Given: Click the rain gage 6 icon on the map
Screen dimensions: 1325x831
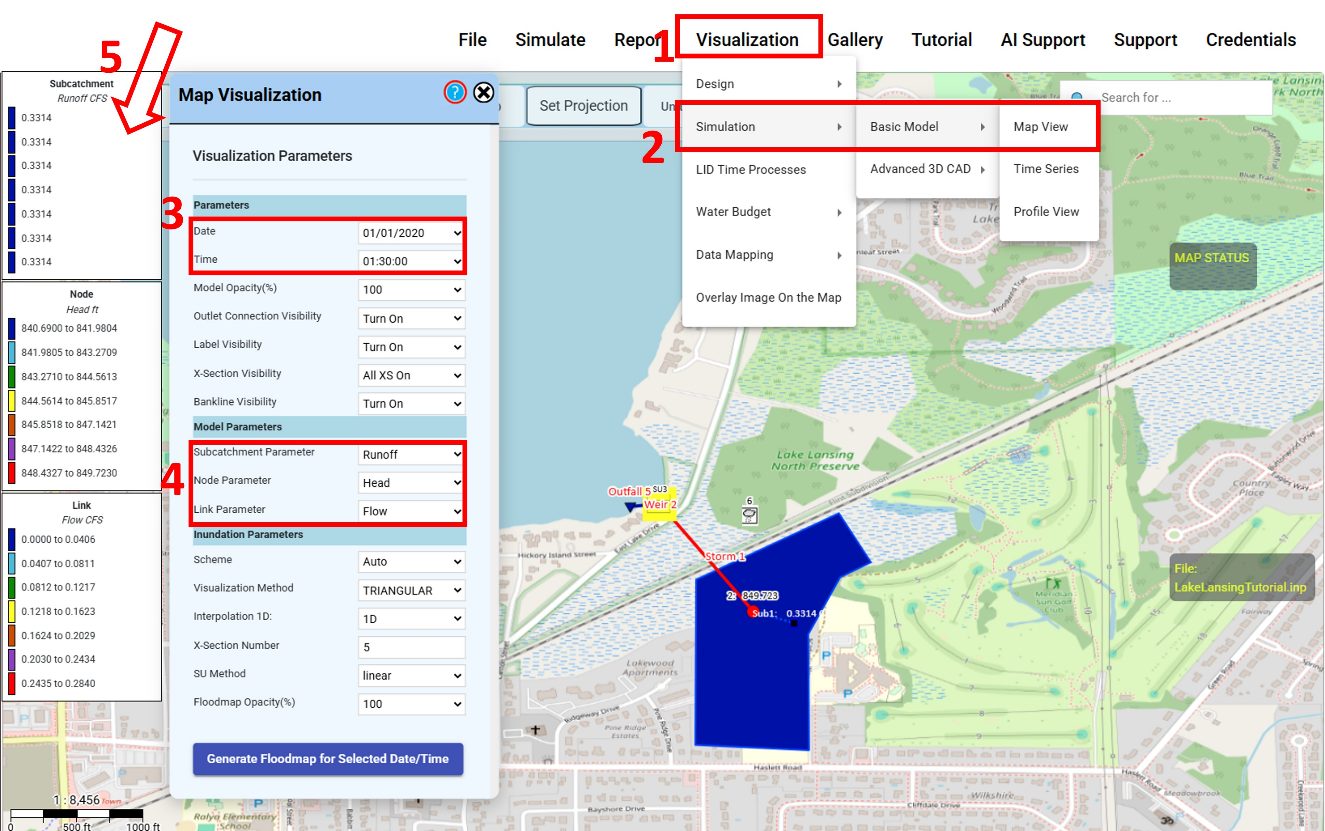Looking at the screenshot, I should point(749,515).
